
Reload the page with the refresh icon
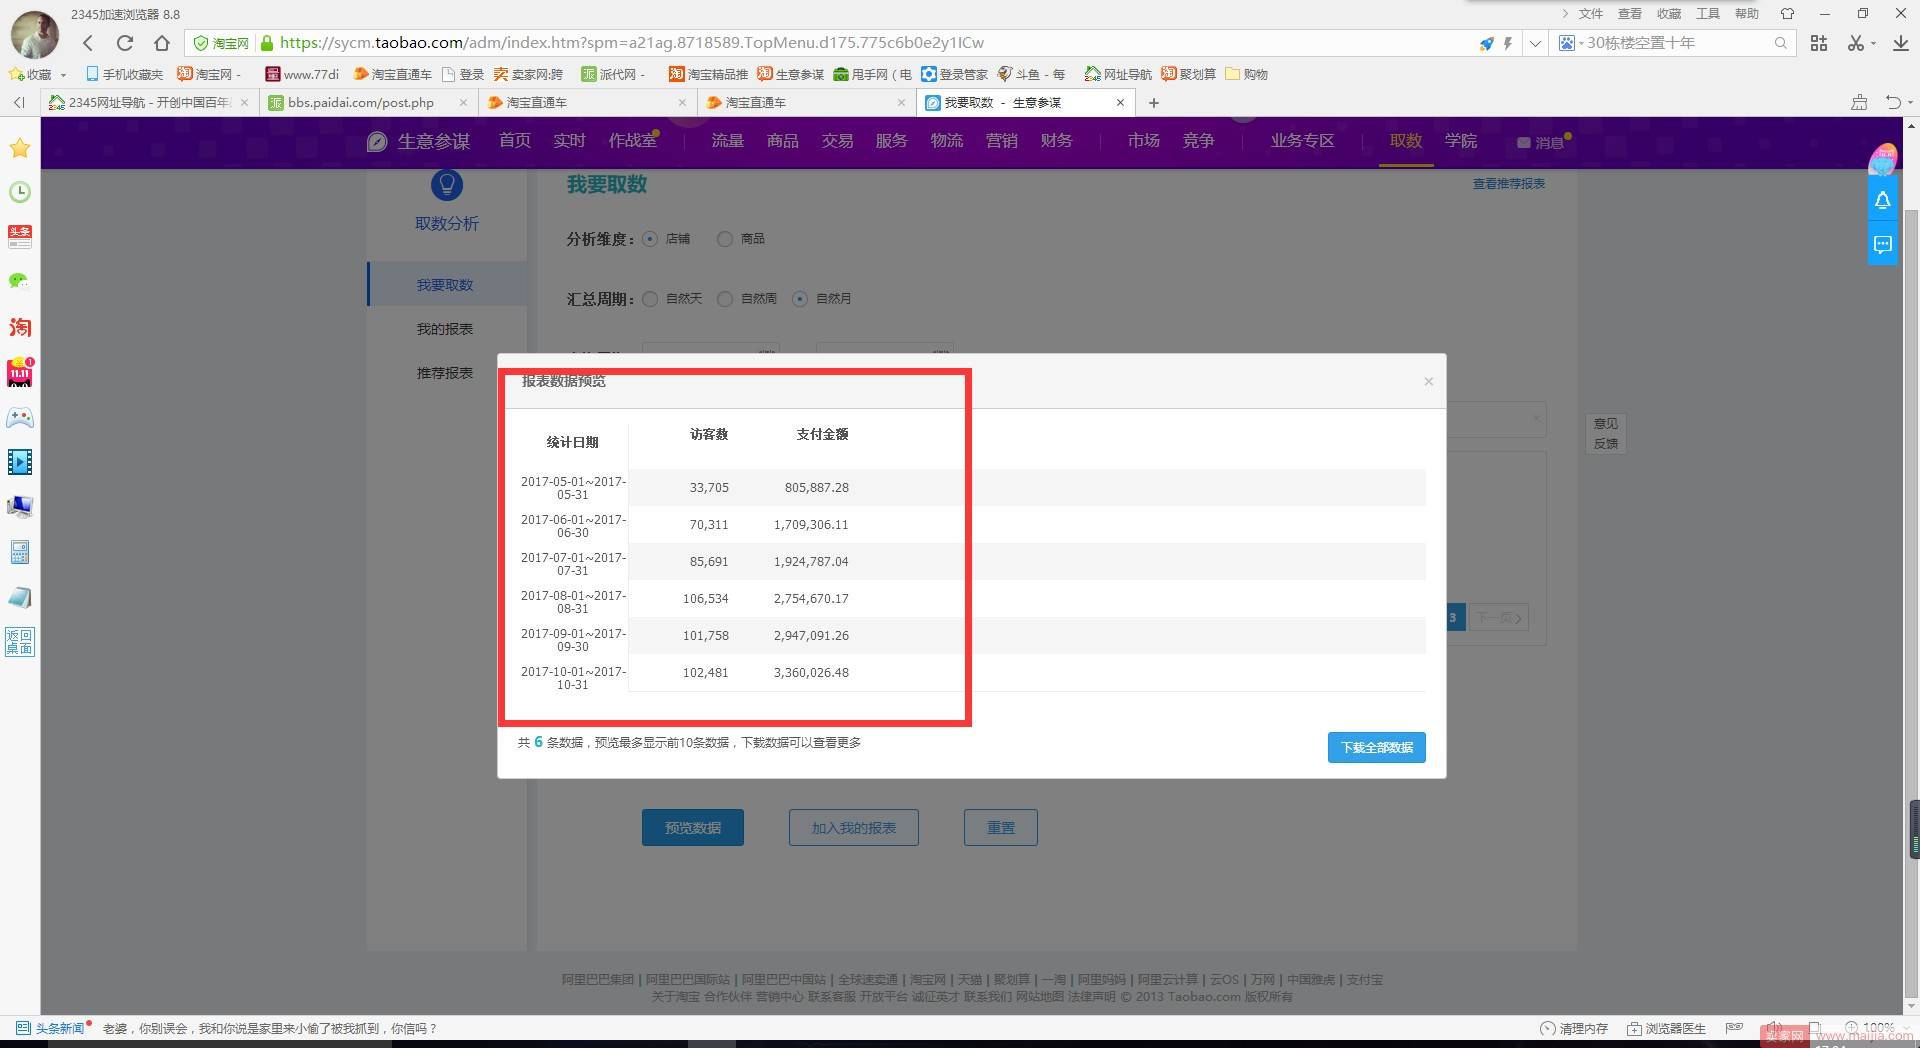tap(125, 43)
